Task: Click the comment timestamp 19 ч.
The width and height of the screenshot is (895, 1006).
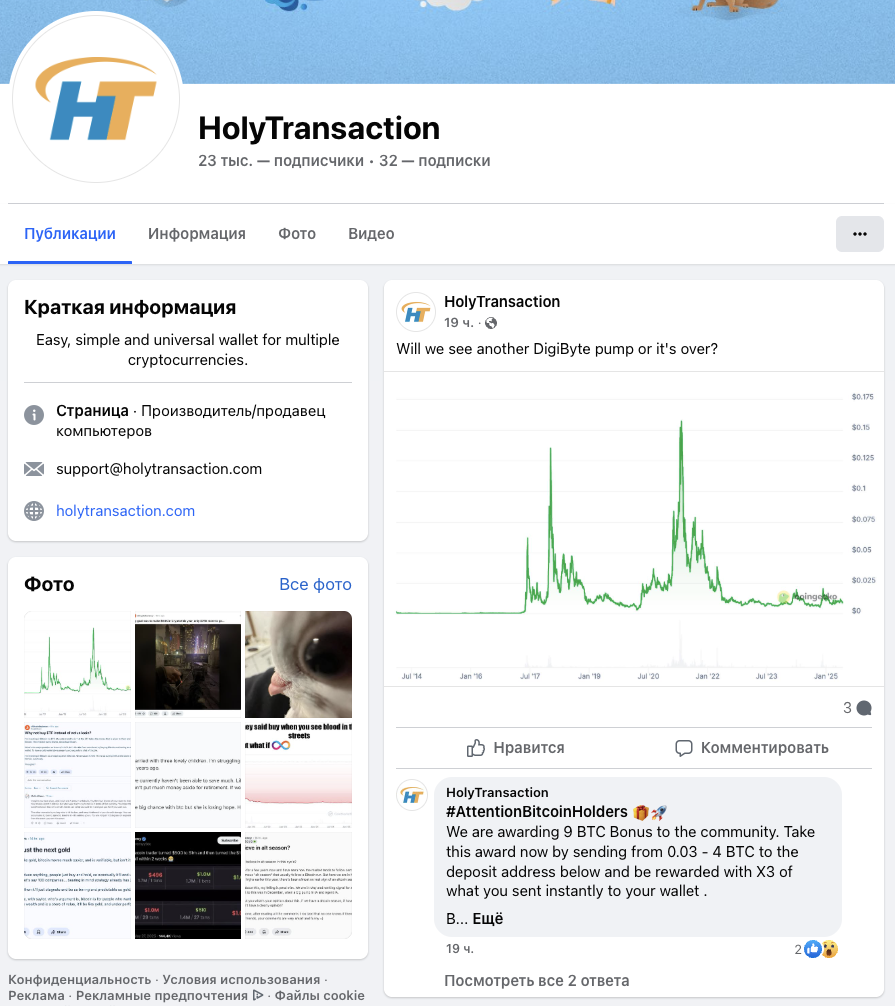Action: coord(460,948)
